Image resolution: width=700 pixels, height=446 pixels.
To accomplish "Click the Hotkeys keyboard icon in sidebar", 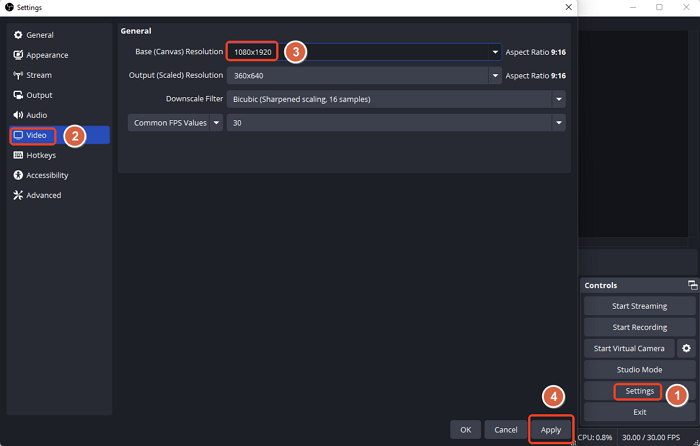I will pyautogui.click(x=18, y=155).
